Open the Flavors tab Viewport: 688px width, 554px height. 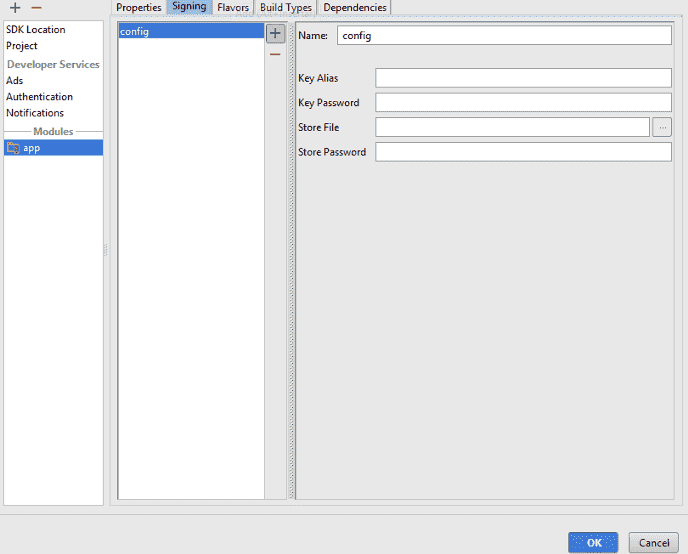point(233,7)
